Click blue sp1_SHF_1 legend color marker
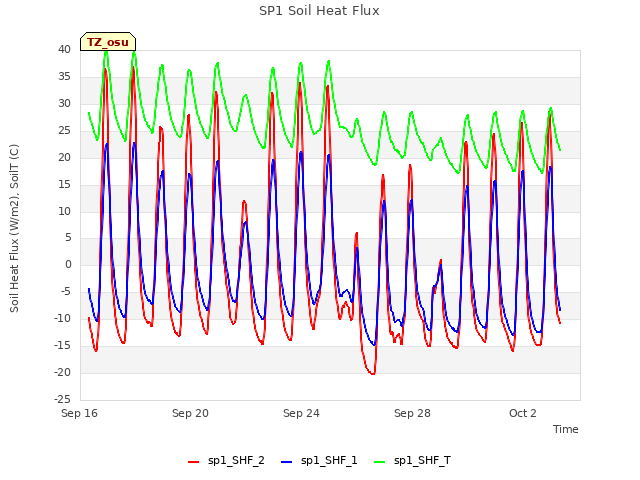Viewport: 640px width, 480px height. [x=287, y=462]
